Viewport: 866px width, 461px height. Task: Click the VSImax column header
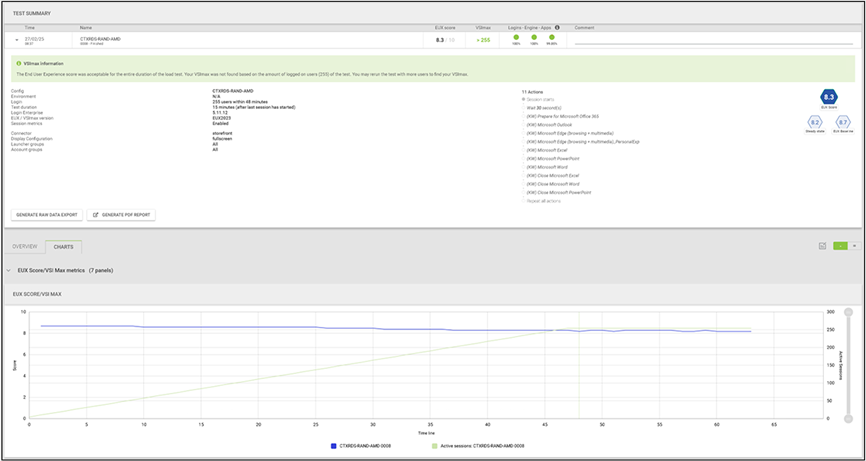[x=482, y=28]
